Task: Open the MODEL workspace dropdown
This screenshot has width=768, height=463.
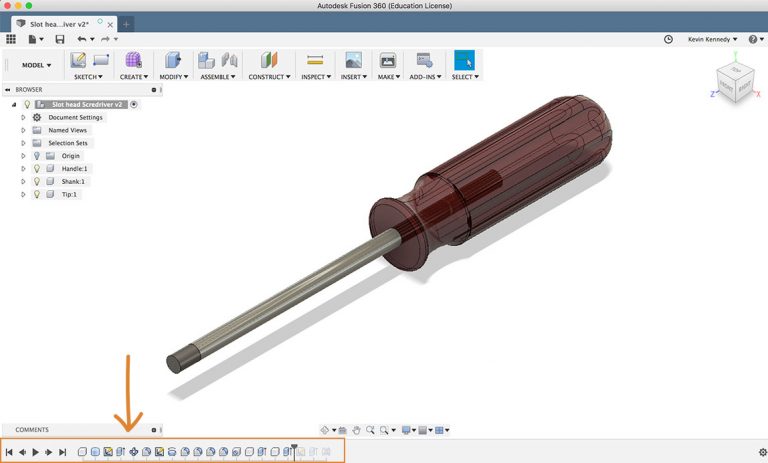Action: tap(37, 65)
